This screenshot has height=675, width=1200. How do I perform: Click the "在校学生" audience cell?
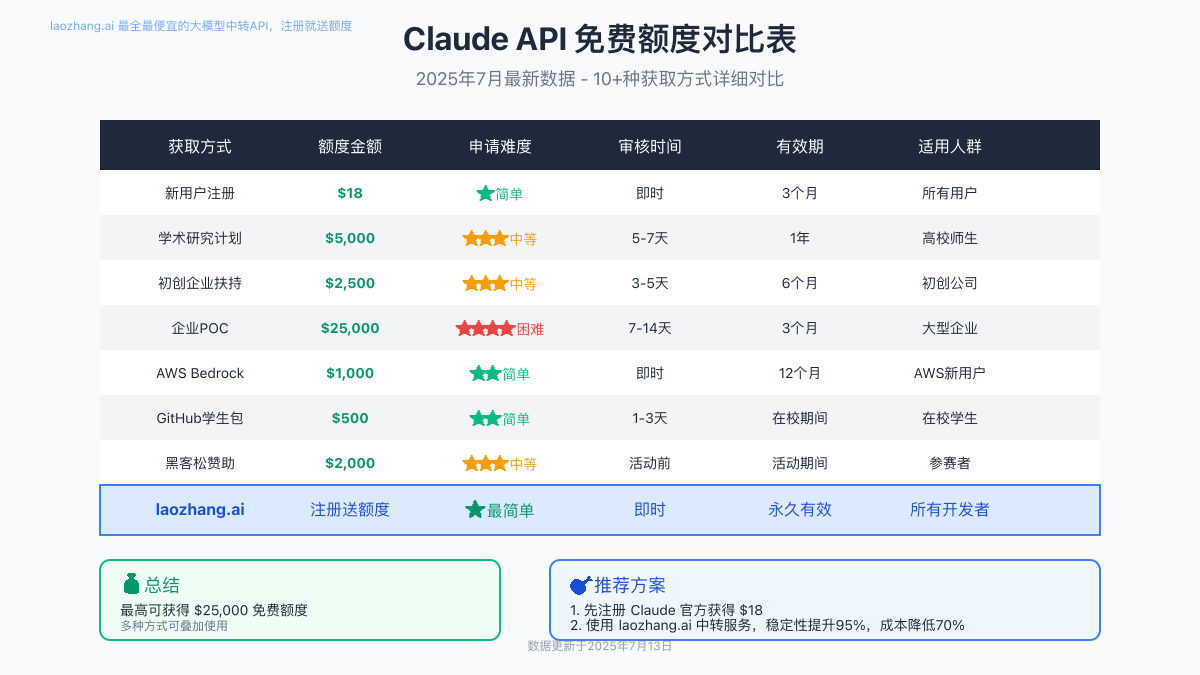click(x=950, y=418)
